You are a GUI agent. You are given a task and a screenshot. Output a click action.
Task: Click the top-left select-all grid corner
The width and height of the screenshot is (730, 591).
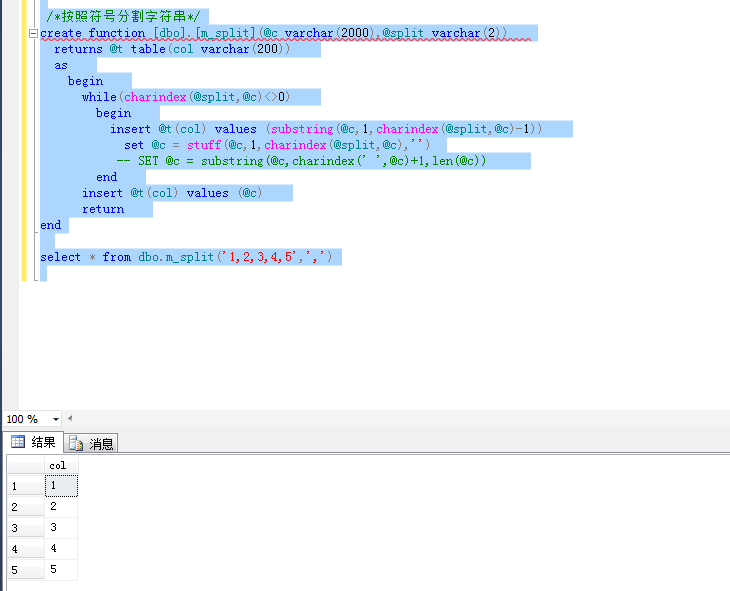tap(26, 465)
